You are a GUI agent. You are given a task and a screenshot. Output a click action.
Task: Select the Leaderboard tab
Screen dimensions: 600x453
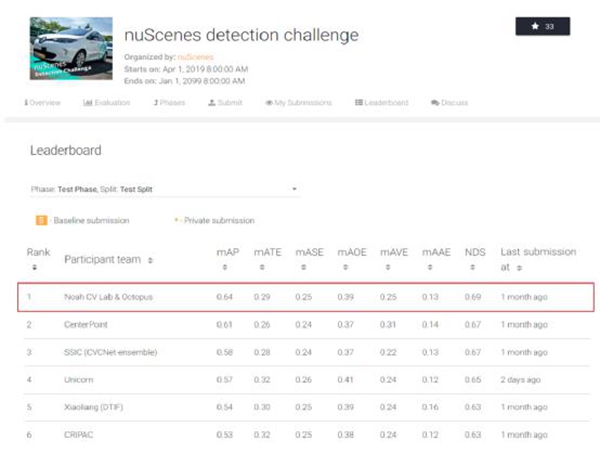coord(383,103)
